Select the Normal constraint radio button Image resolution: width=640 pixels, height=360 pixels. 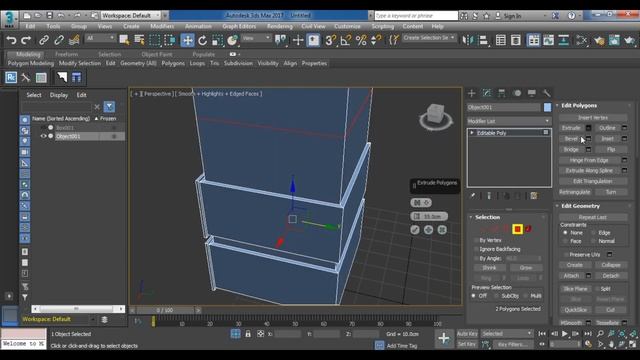click(593, 241)
